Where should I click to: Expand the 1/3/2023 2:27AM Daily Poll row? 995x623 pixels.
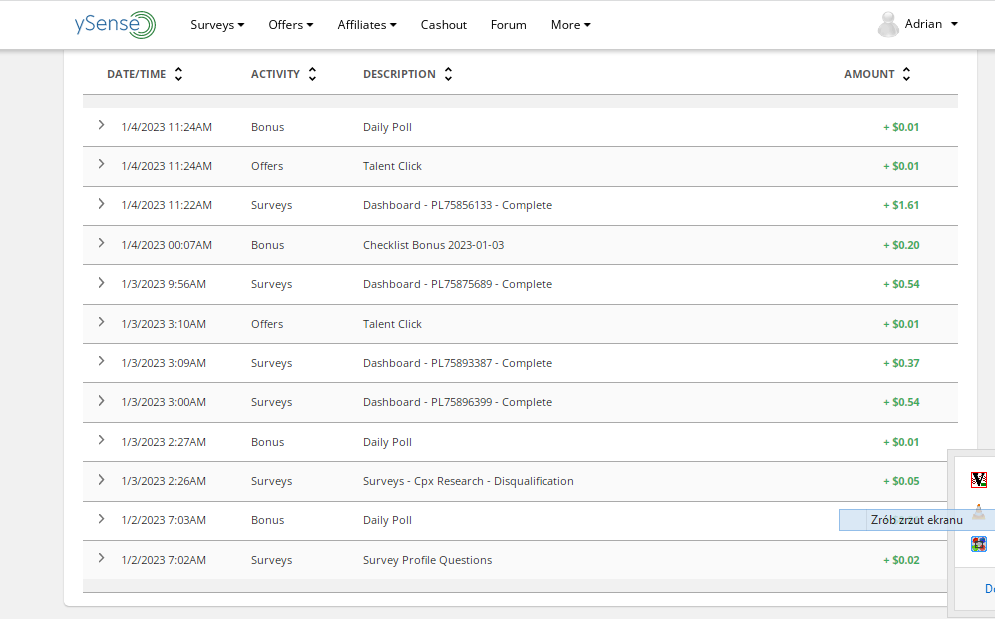(x=101, y=440)
